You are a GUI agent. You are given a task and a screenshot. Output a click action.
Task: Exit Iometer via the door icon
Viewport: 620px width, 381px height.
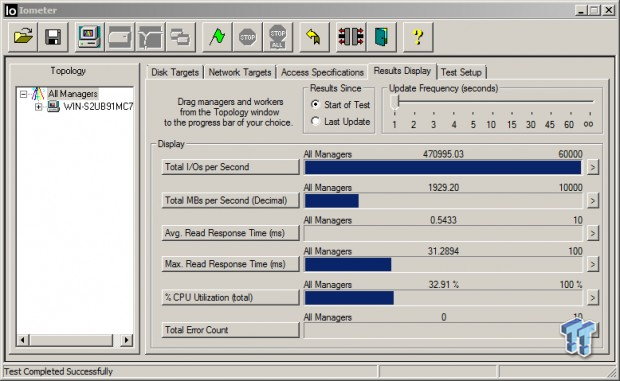[382, 37]
